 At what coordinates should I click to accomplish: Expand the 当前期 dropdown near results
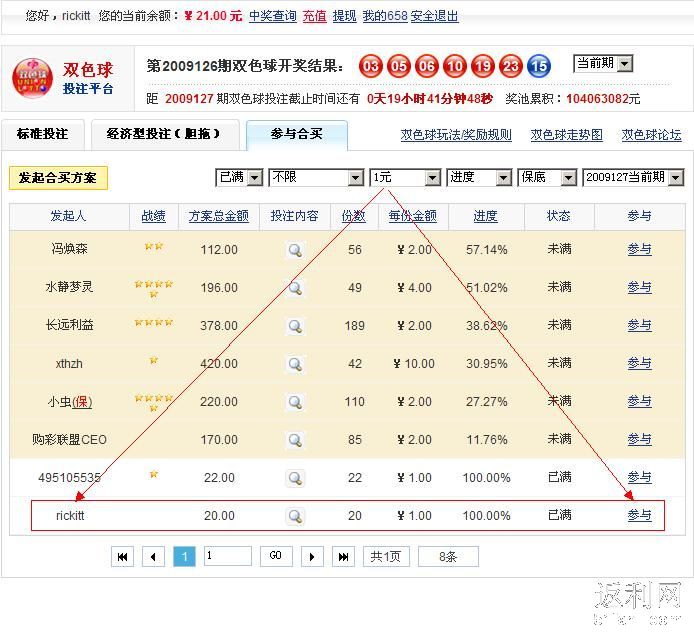click(x=603, y=64)
